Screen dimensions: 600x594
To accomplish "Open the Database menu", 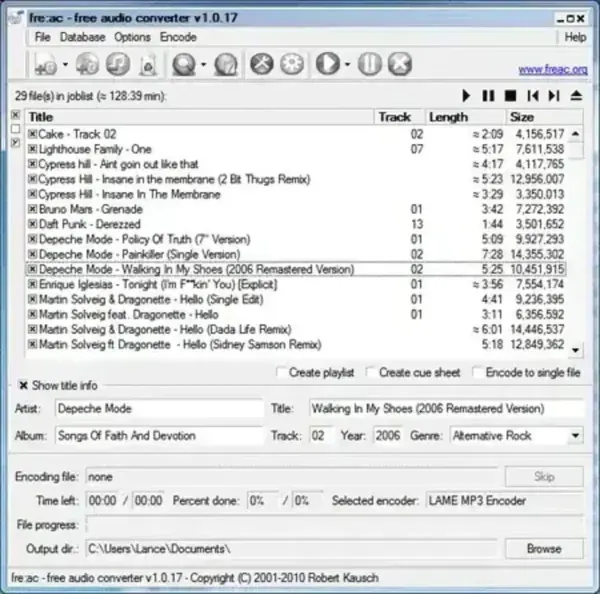I will pos(83,37).
